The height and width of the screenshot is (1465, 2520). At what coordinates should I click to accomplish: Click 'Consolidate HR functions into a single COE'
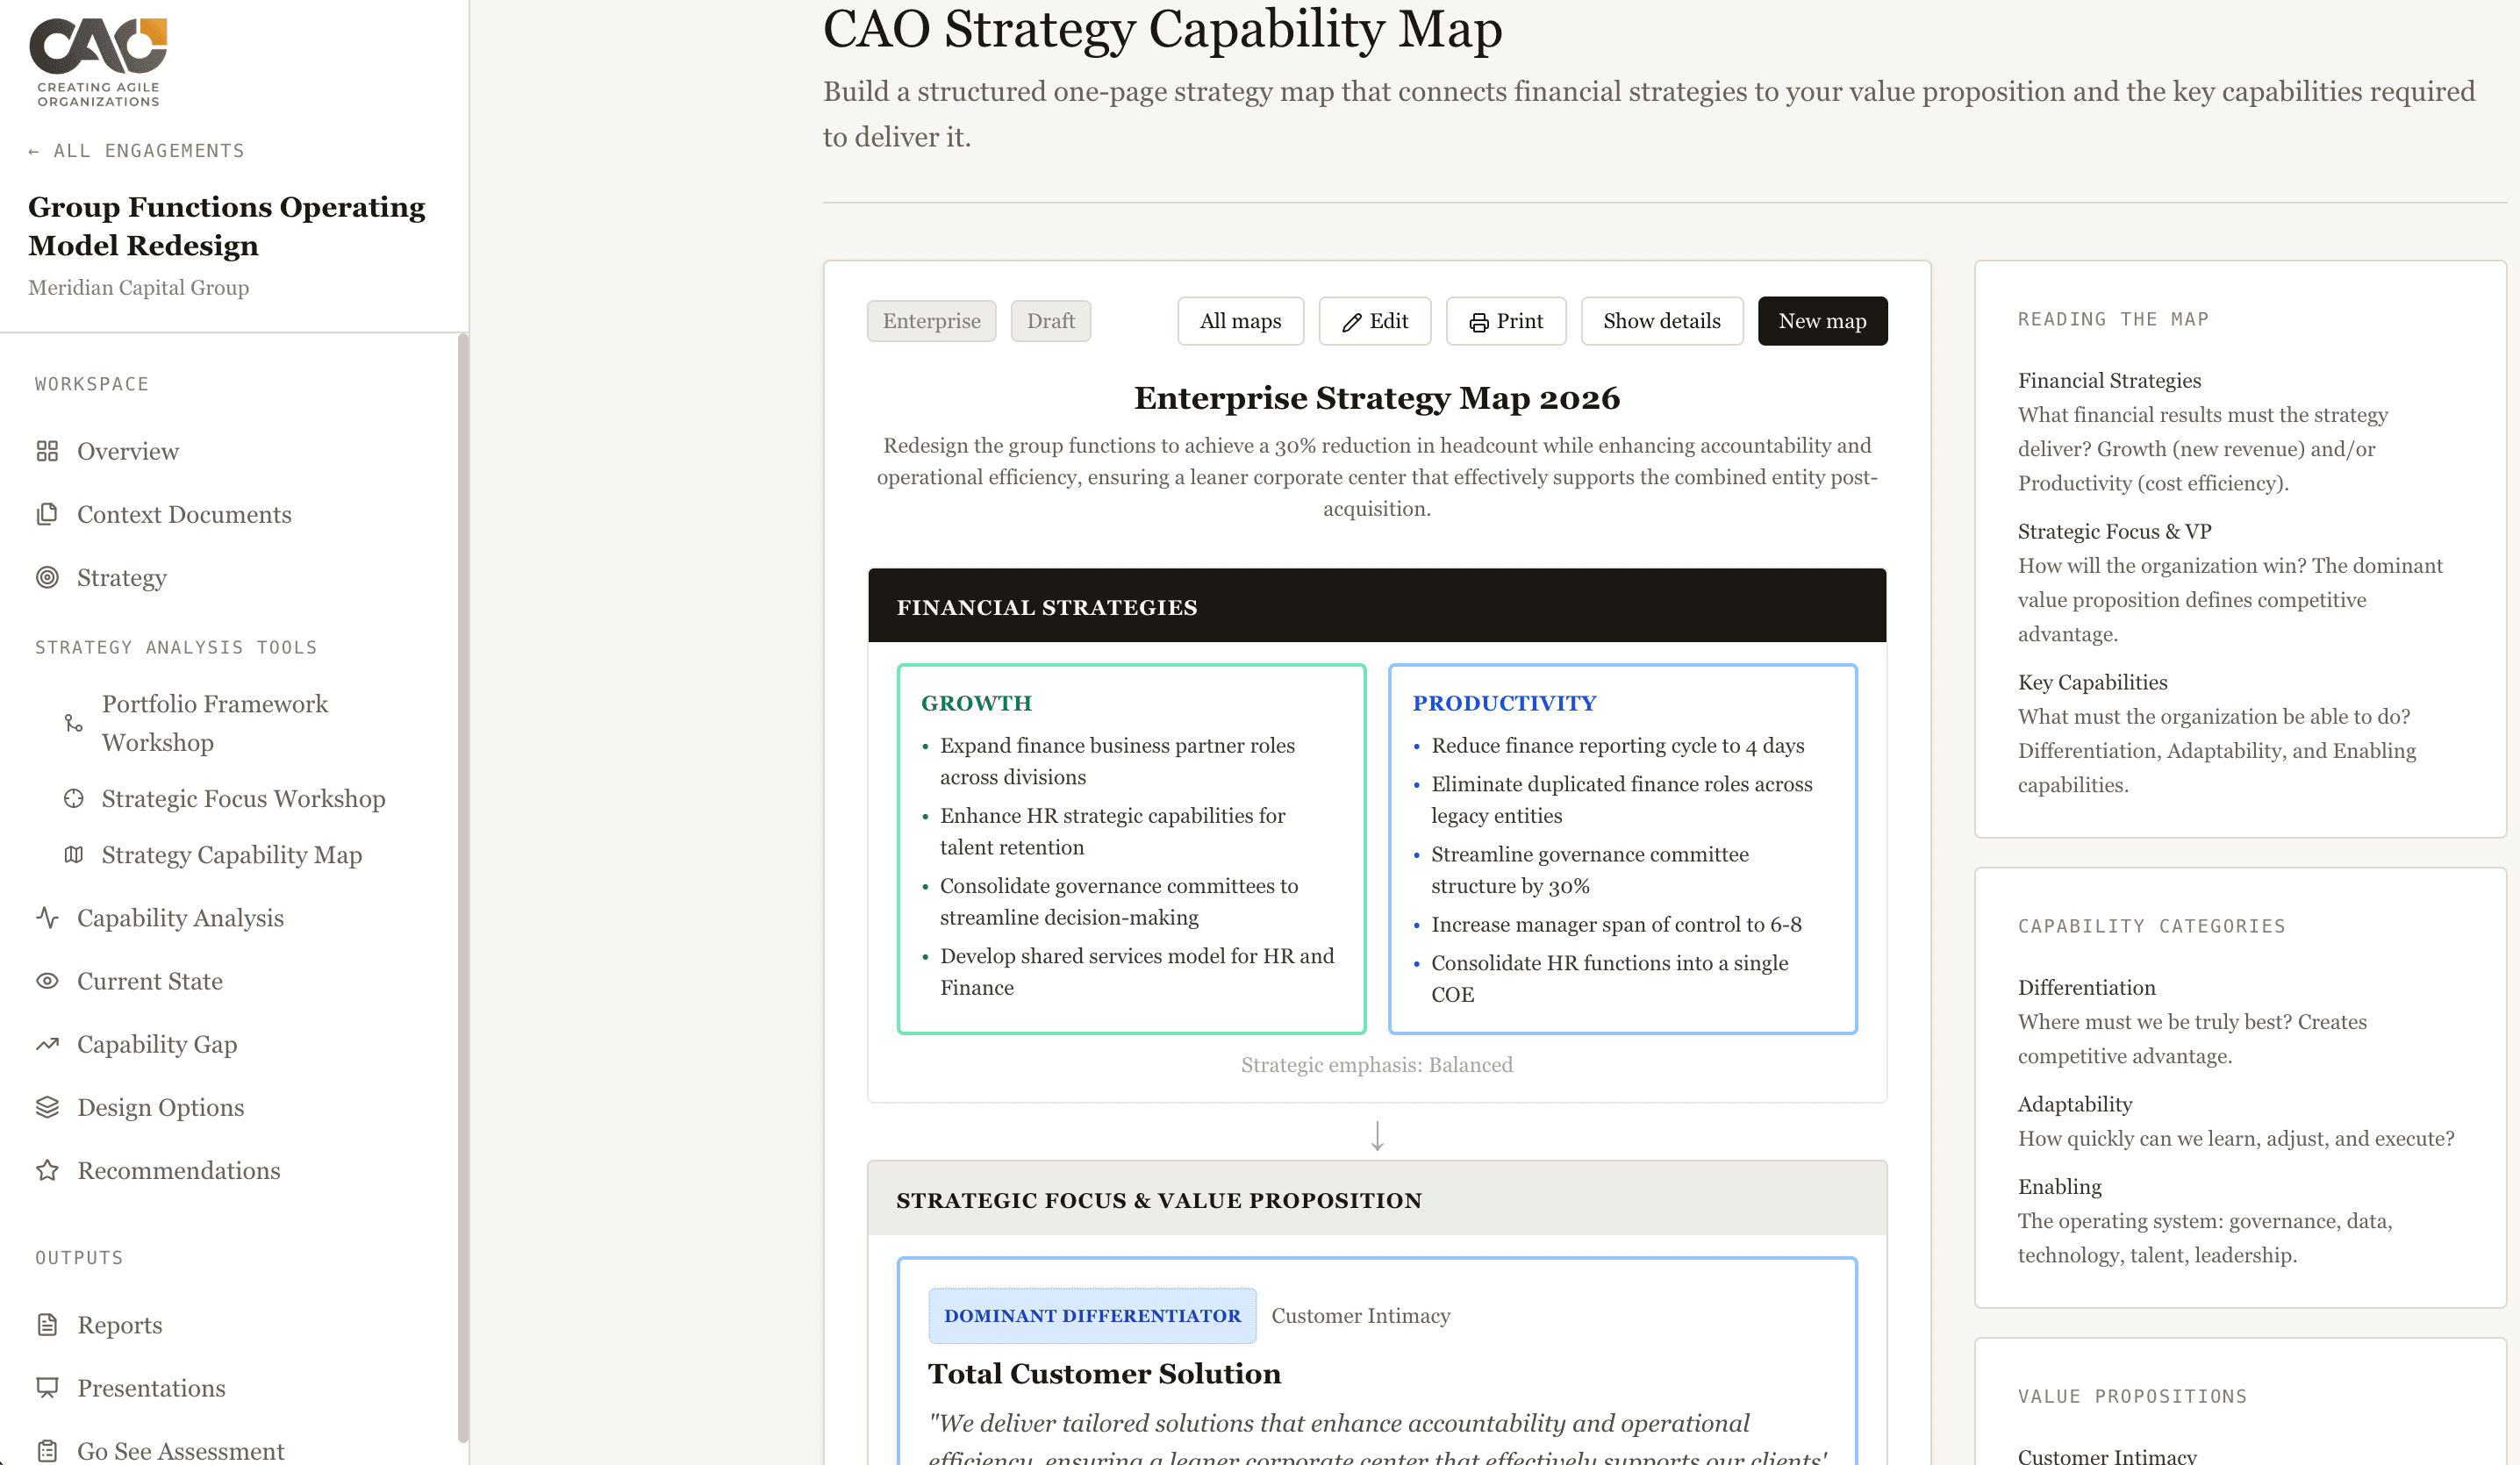pyautogui.click(x=1609, y=978)
